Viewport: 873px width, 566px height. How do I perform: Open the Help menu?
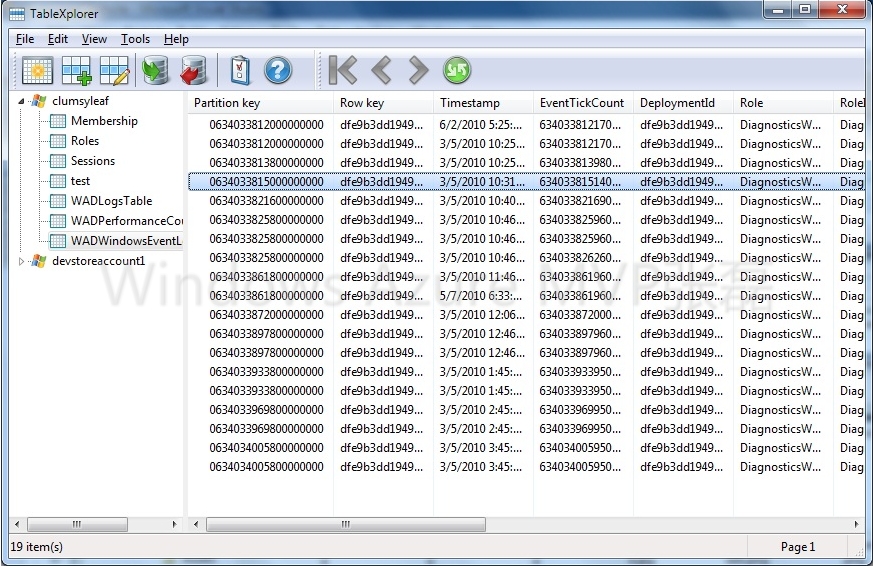coord(176,39)
